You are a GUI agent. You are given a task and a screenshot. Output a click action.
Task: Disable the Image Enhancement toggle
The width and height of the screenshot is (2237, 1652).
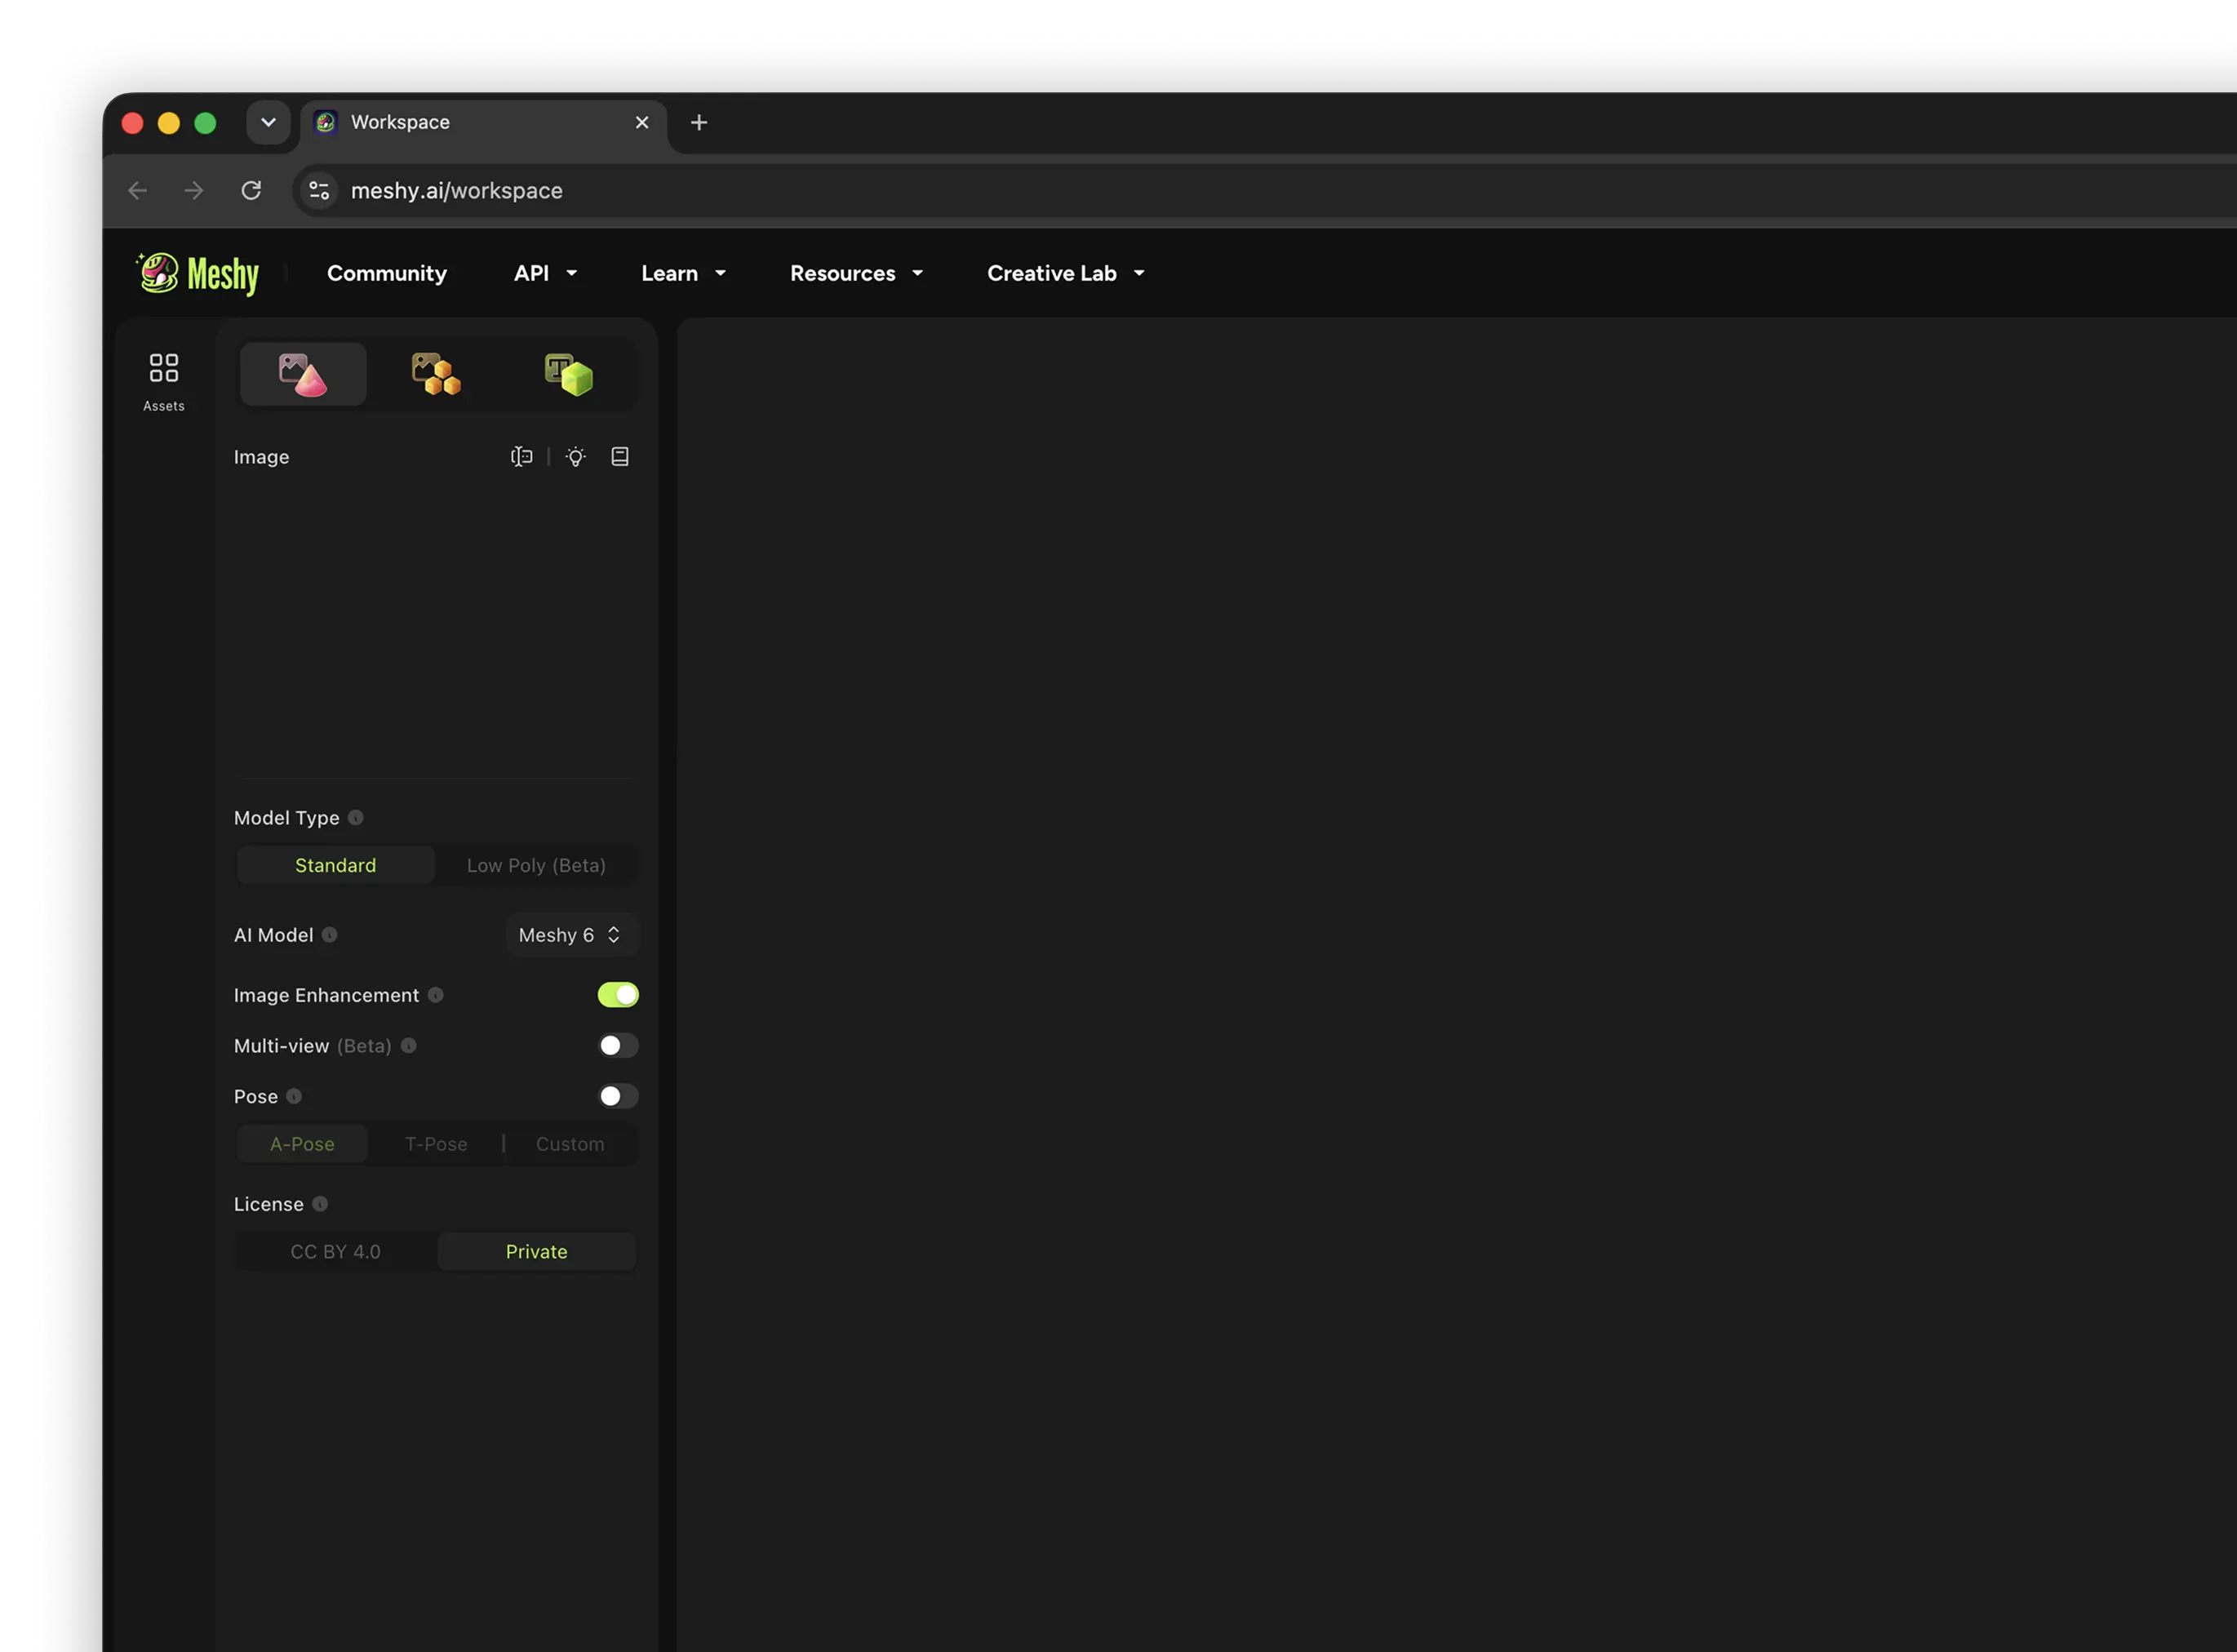[618, 995]
